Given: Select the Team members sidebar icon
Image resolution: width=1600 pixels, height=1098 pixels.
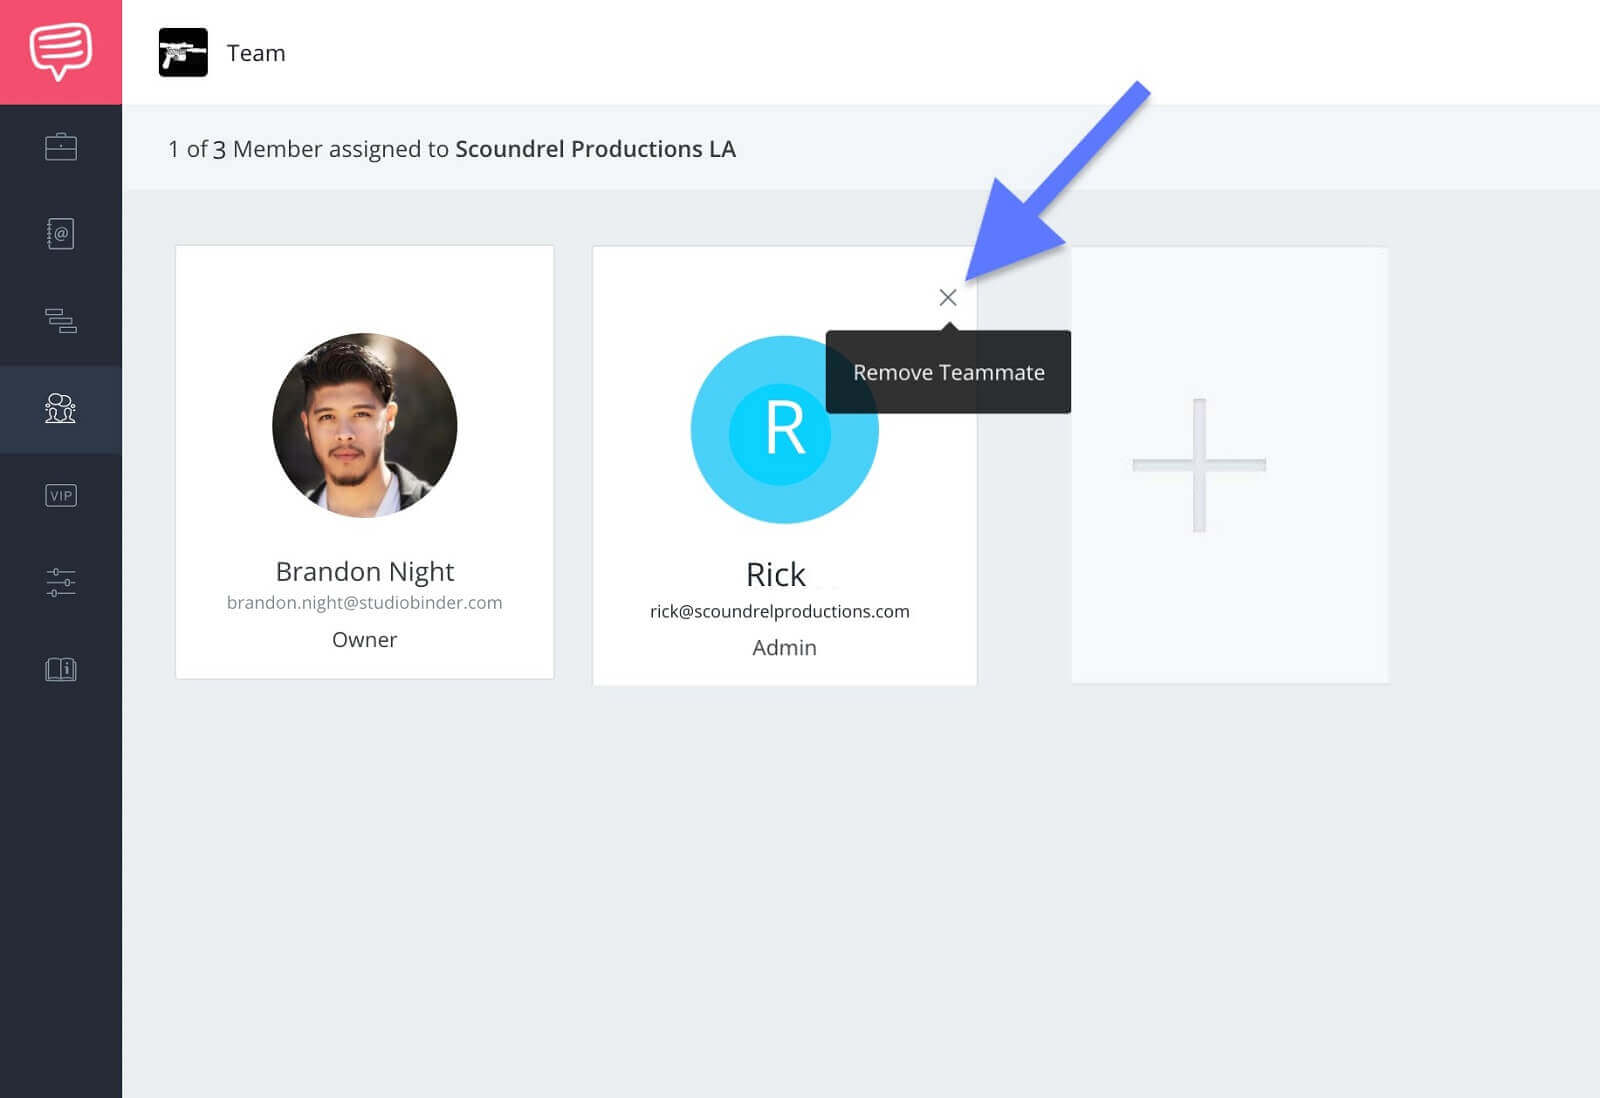Looking at the screenshot, I should coord(61,408).
